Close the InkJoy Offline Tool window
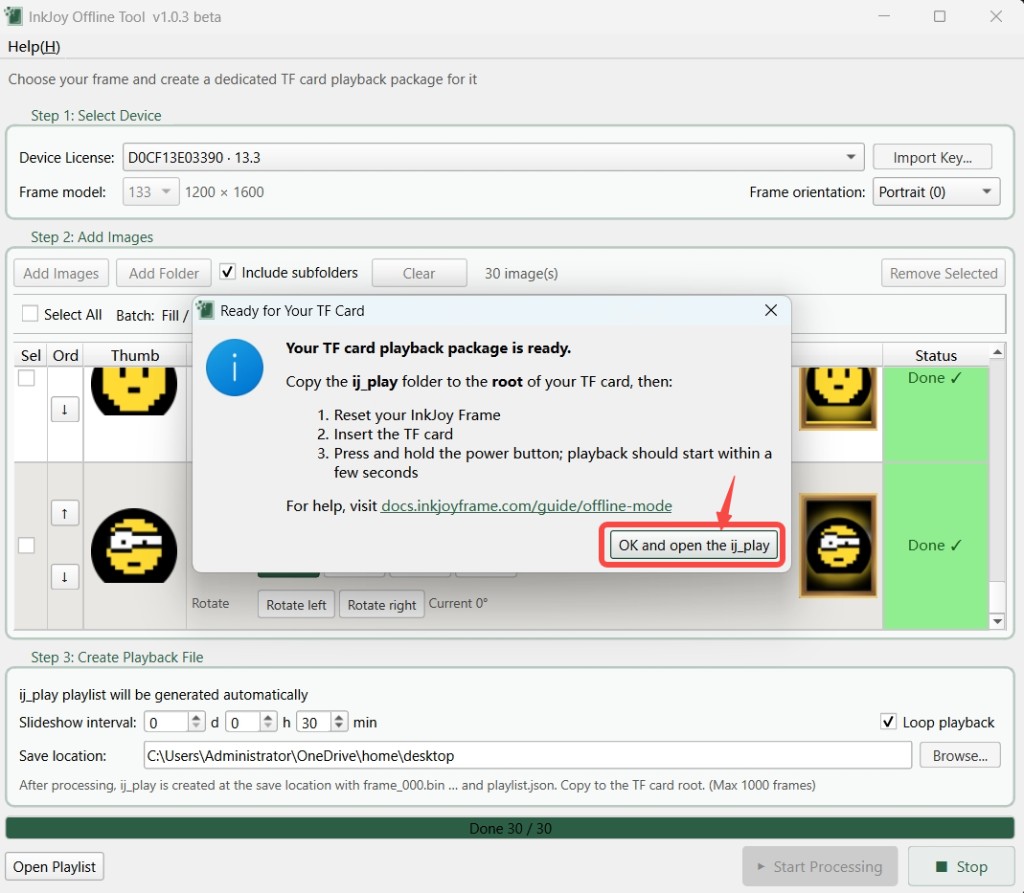The width and height of the screenshot is (1024, 893). pos(995,16)
